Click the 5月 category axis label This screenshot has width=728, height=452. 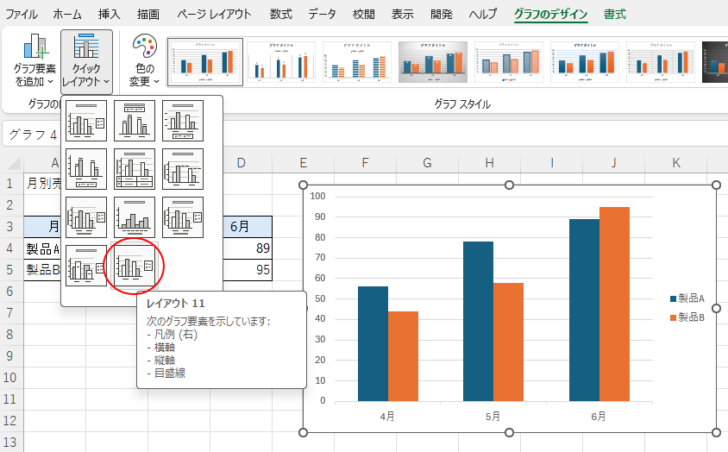click(x=493, y=416)
